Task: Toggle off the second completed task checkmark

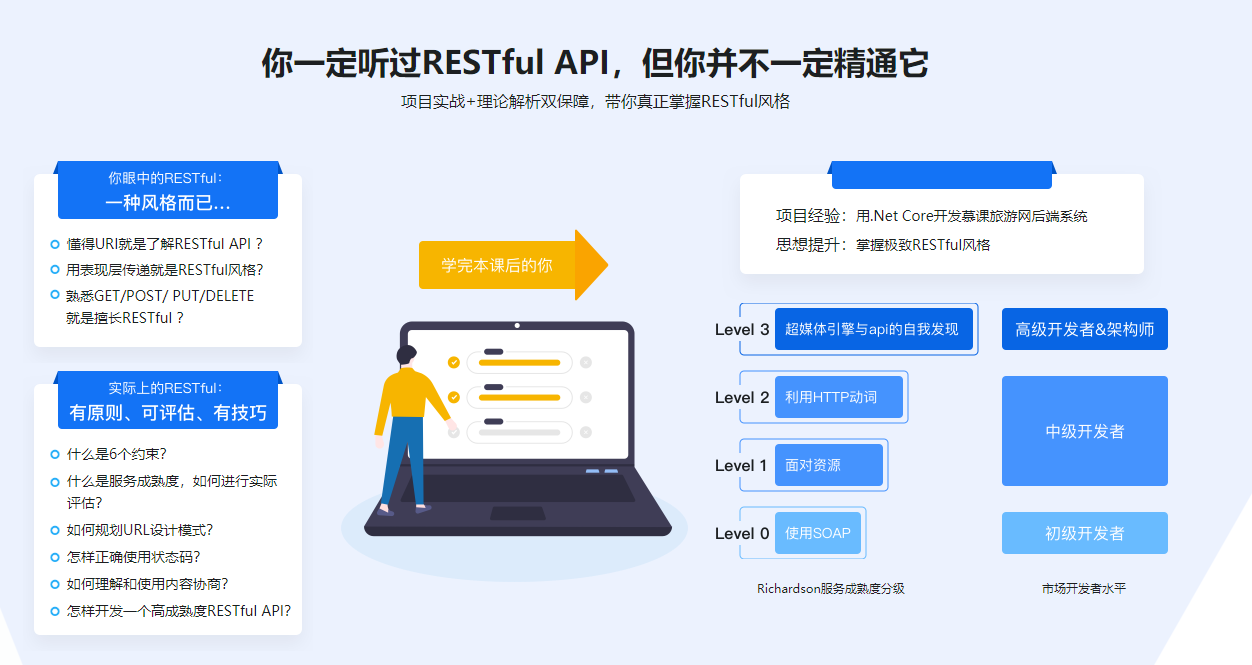Action: point(454,397)
